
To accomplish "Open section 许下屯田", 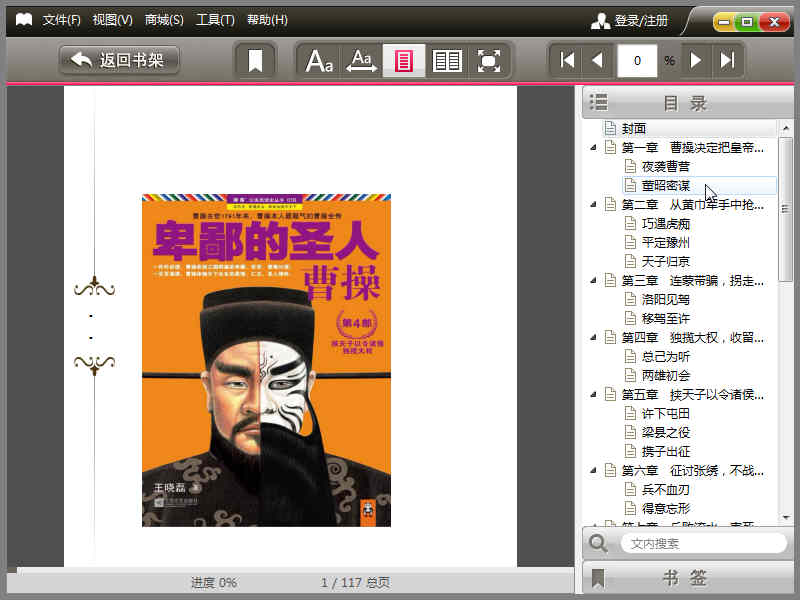I will [x=665, y=414].
